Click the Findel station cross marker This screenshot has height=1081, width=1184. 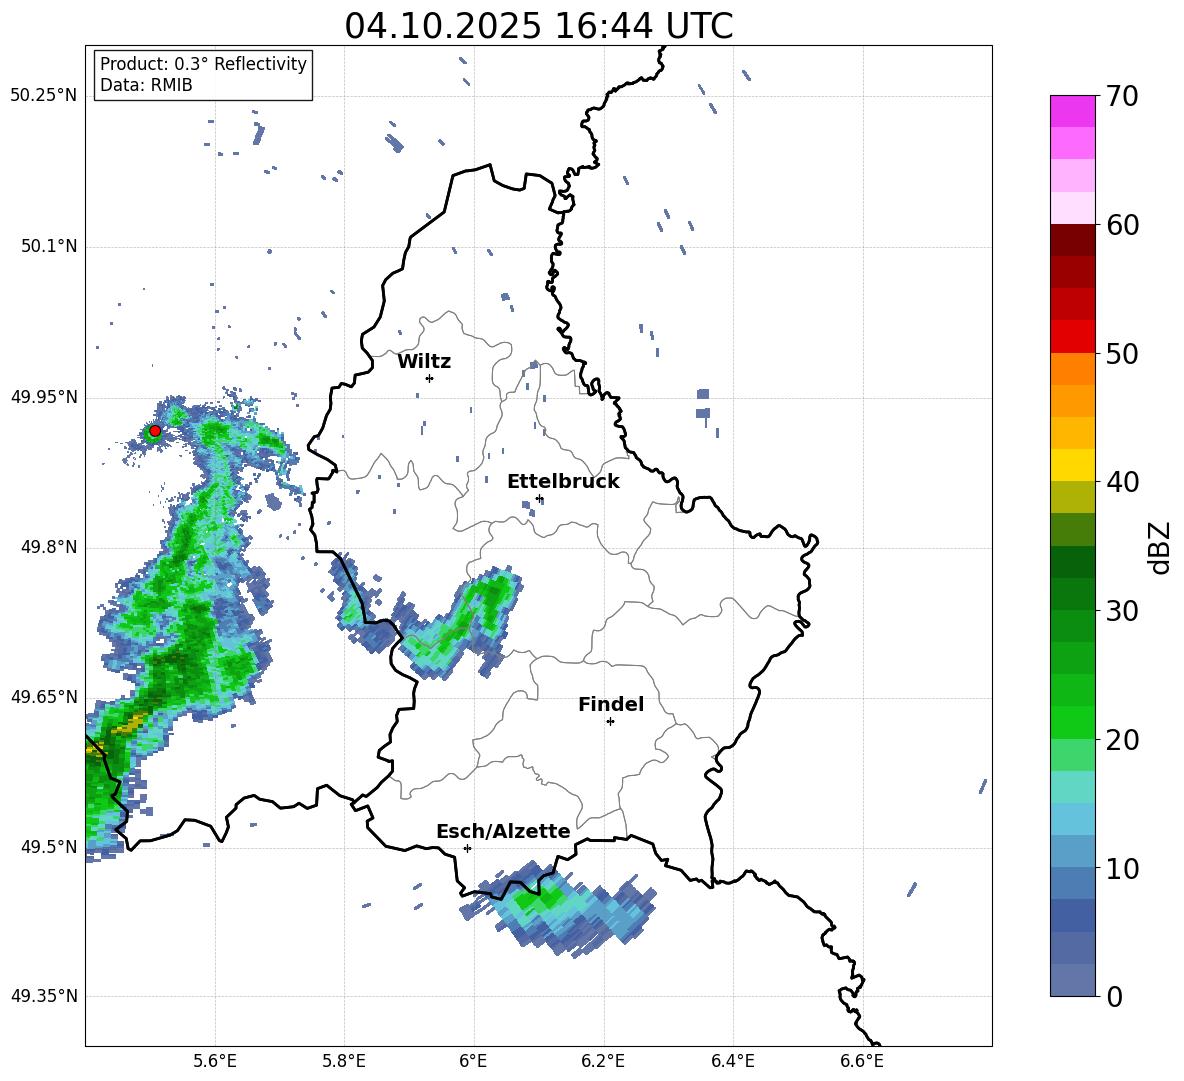click(x=610, y=722)
